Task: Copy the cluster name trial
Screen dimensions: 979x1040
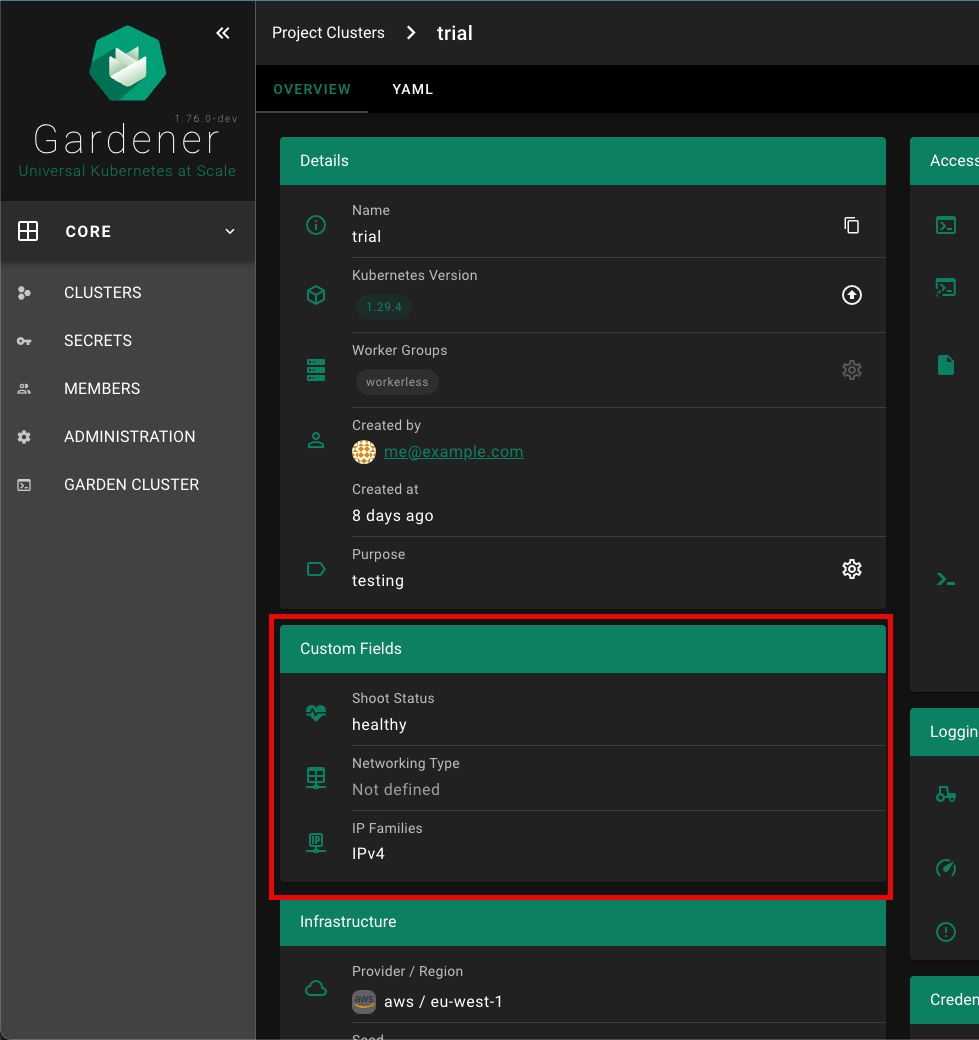Action: coord(851,225)
